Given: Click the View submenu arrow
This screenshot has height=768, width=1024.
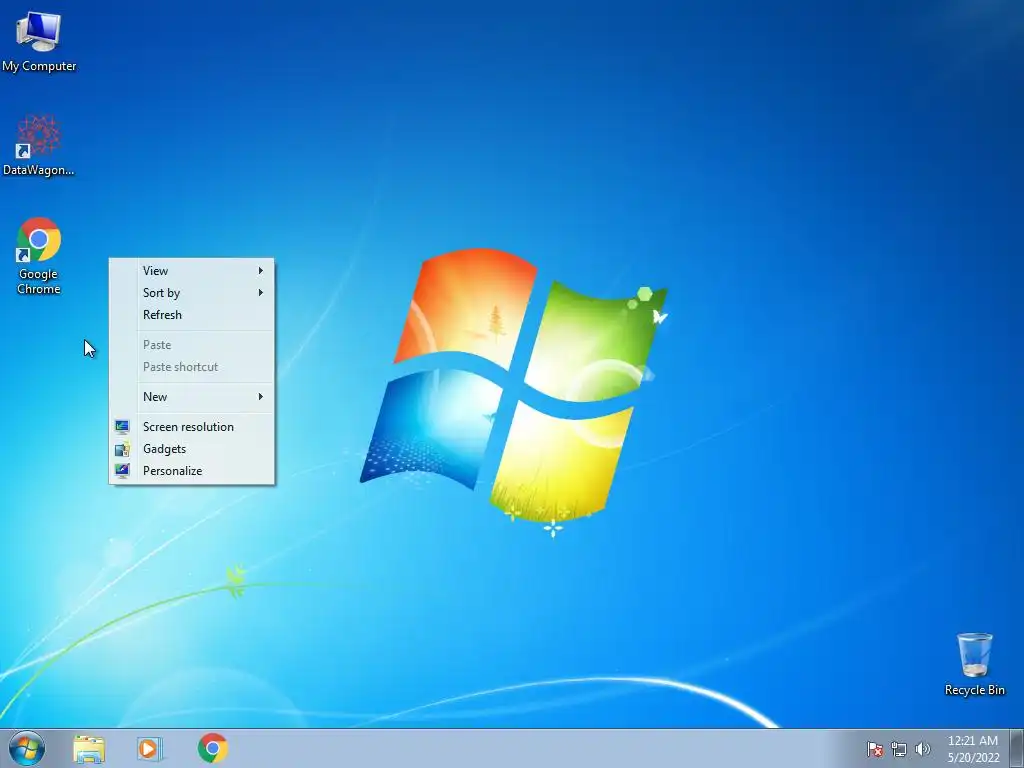Looking at the screenshot, I should 261,270.
